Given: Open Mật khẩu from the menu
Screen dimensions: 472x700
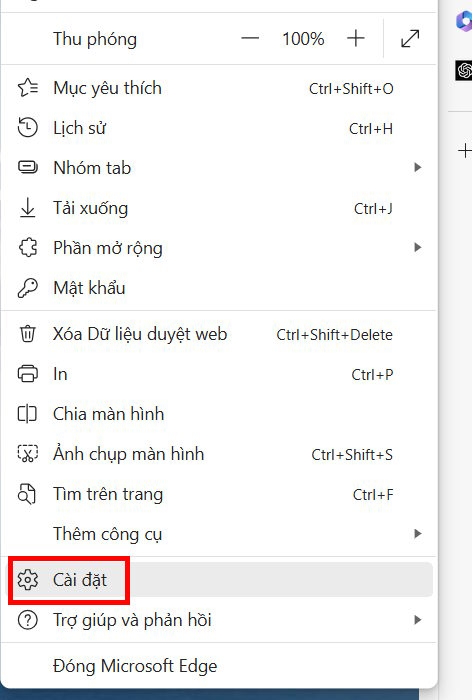Looking at the screenshot, I should 219,288.
